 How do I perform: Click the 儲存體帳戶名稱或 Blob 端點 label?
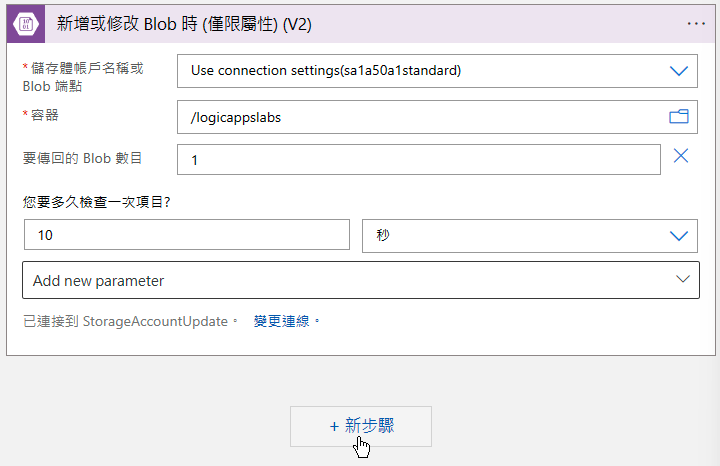click(83, 77)
